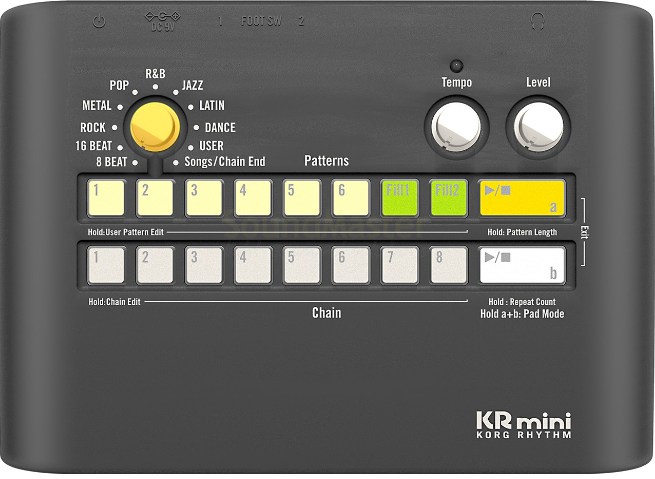Image resolution: width=655 pixels, height=479 pixels.
Task: Choose the LATIN genre position
Action: [212, 105]
